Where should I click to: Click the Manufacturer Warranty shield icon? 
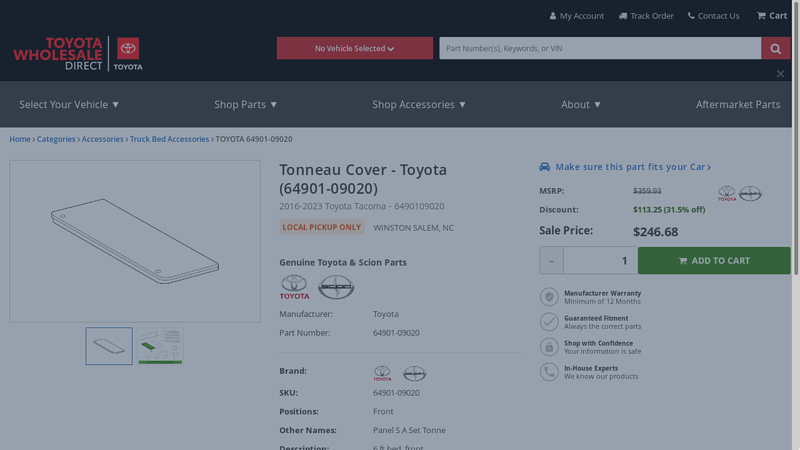click(x=549, y=297)
